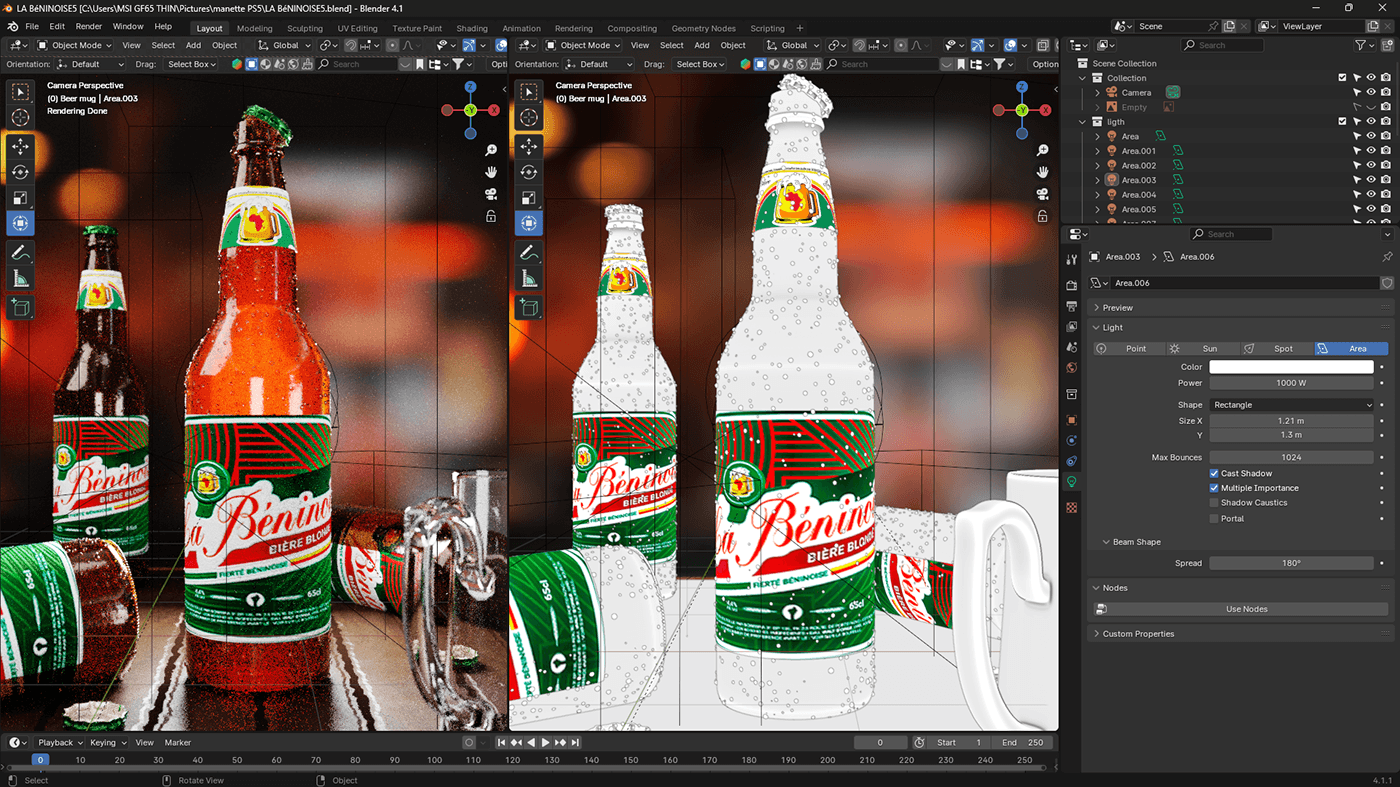Click the Power field showing 1000 W
1400x787 pixels.
1292,383
